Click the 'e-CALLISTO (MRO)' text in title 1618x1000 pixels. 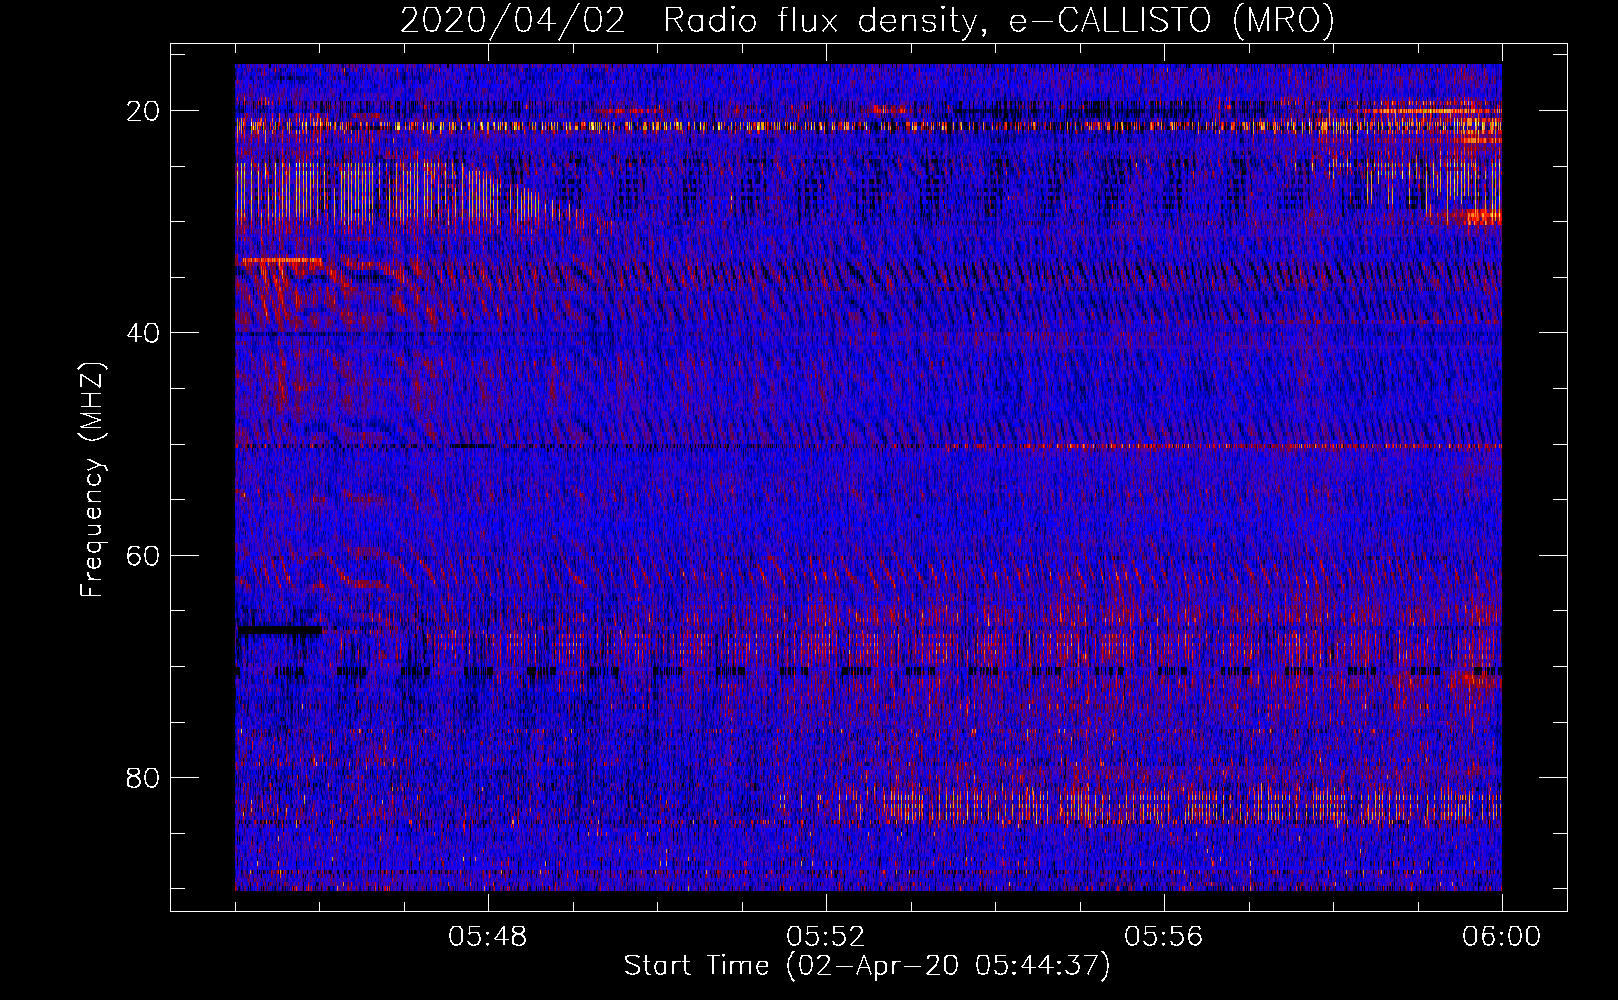1171,20
